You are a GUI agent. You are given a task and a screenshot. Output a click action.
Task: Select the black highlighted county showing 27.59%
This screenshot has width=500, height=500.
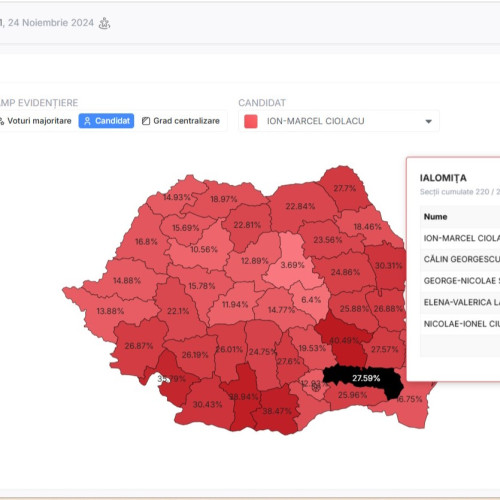[366, 378]
